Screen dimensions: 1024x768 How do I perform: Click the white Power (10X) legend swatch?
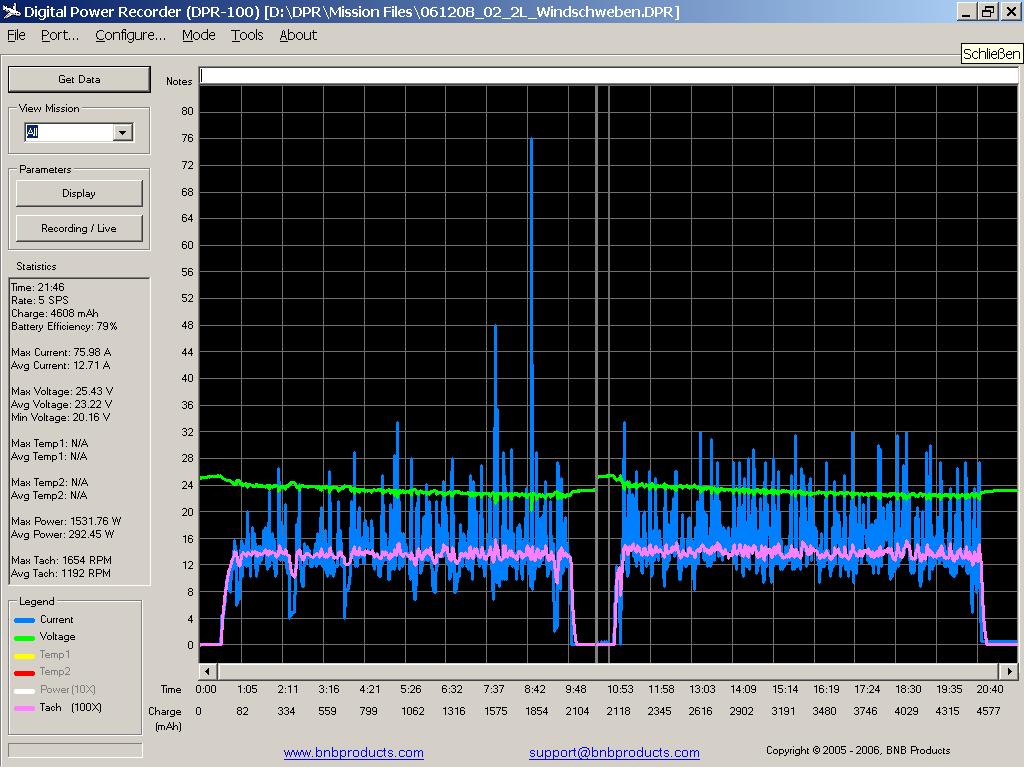click(x=24, y=690)
